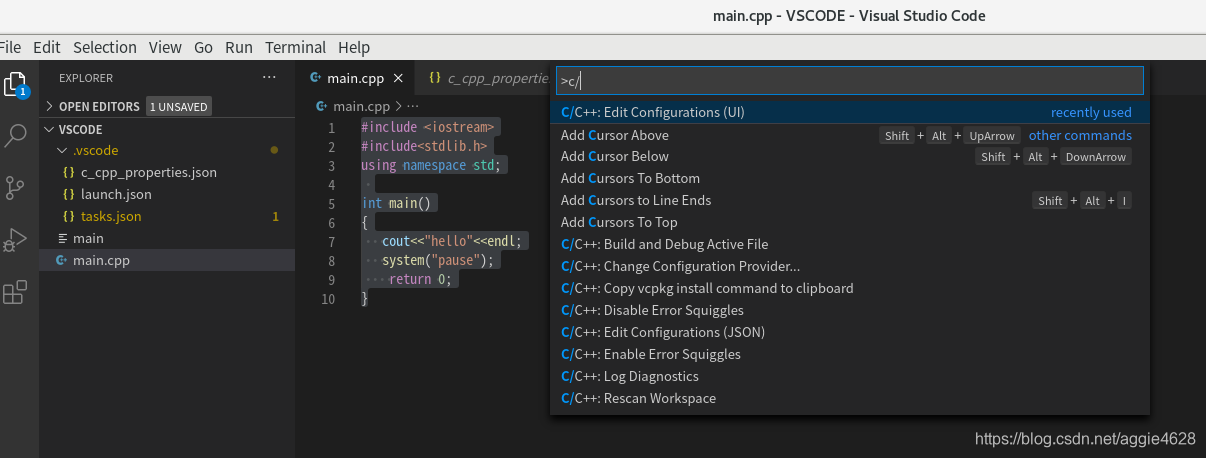
Task: Click the file icon beside main in Explorer
Action: 63,238
